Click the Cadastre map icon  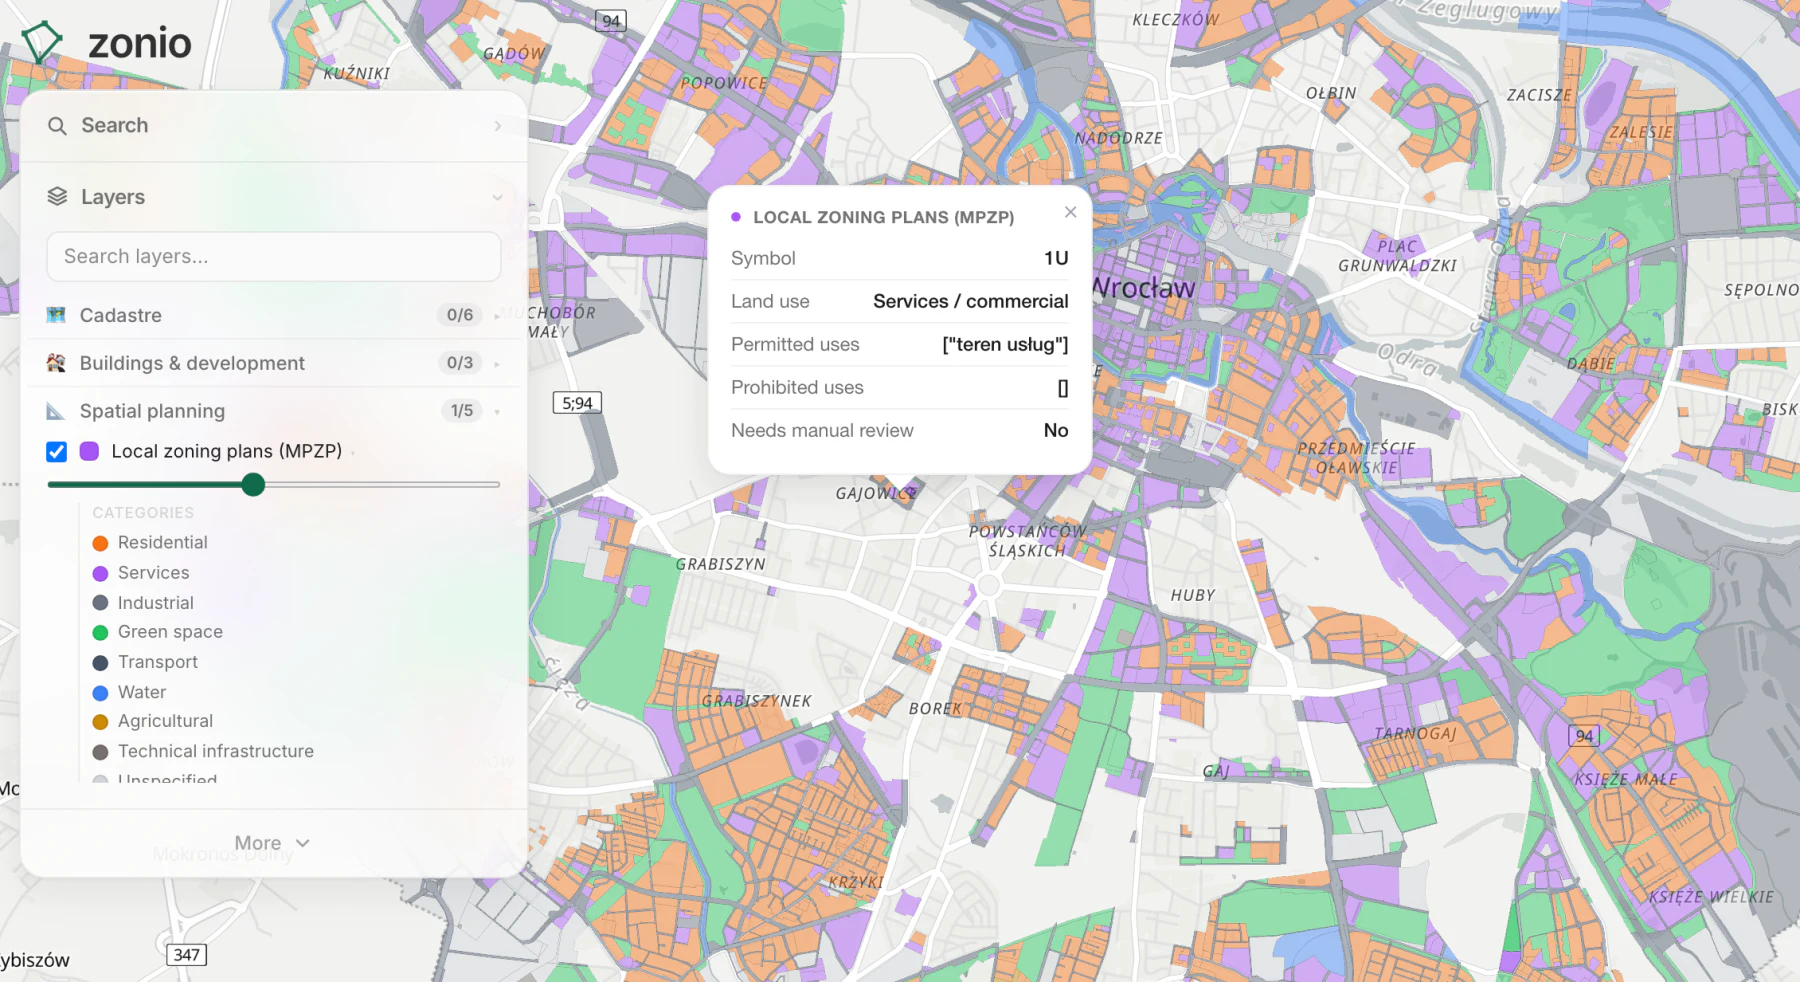click(x=56, y=315)
